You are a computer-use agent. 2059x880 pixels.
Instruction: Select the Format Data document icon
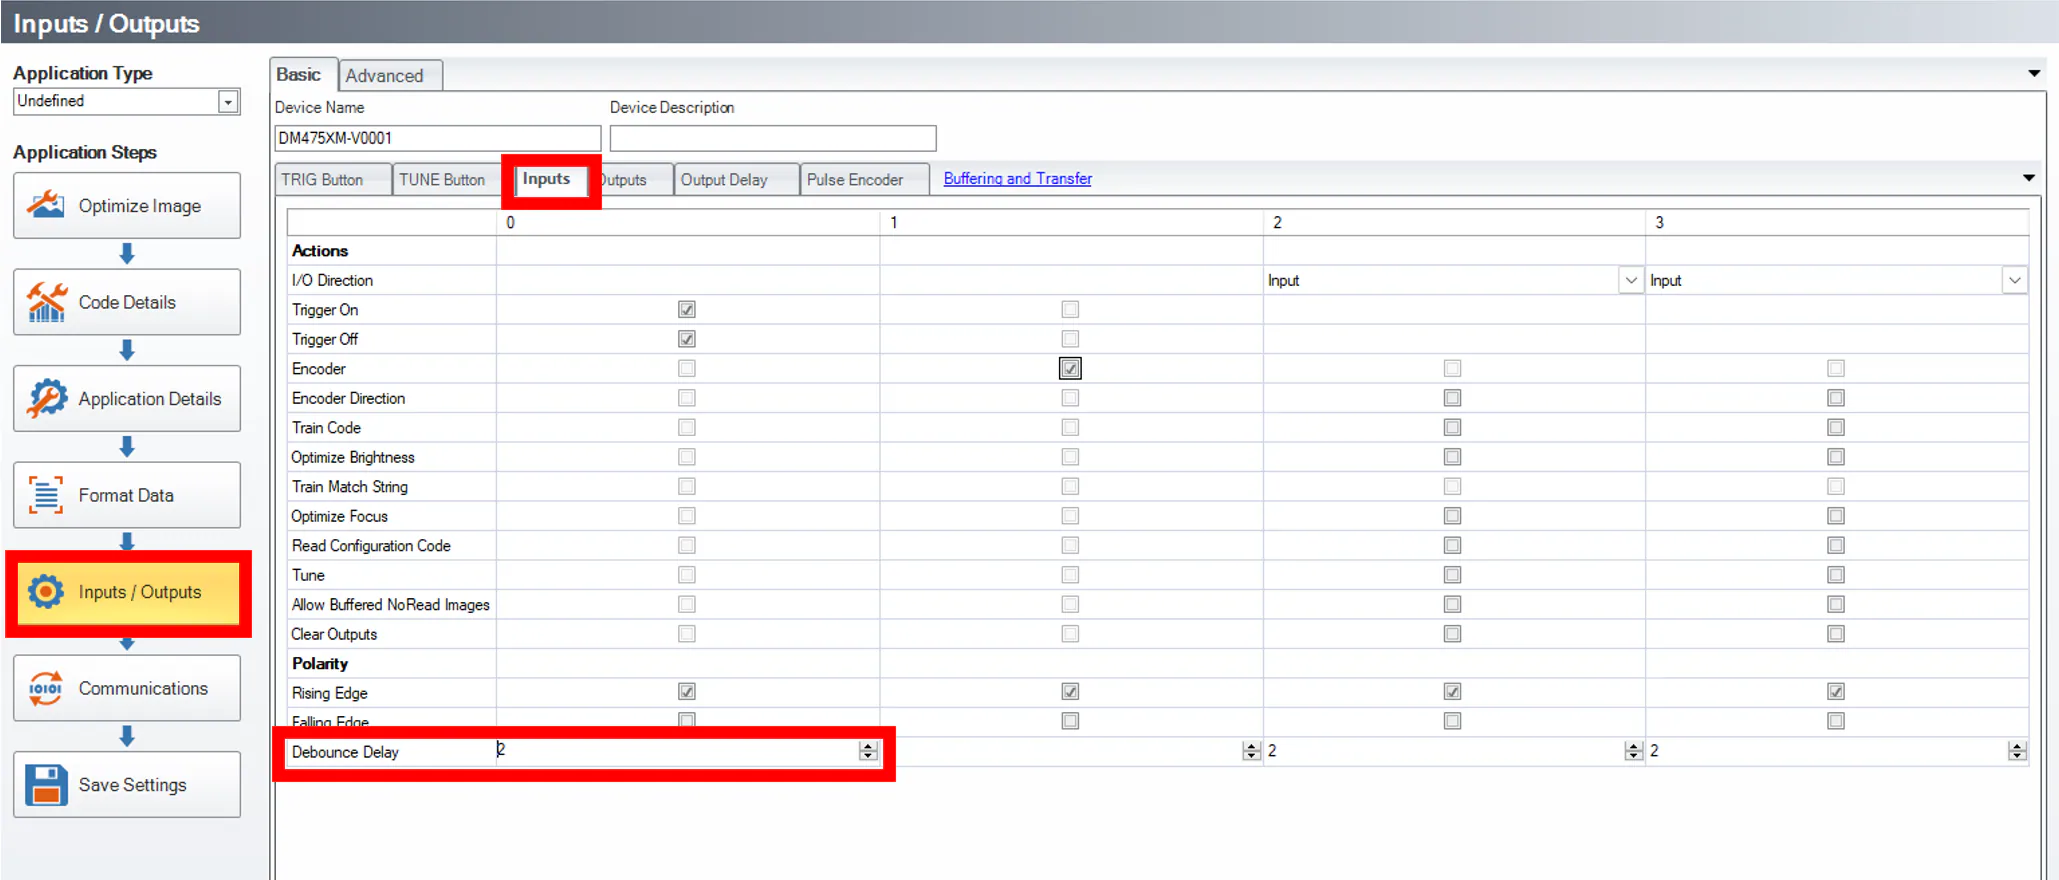tap(46, 495)
